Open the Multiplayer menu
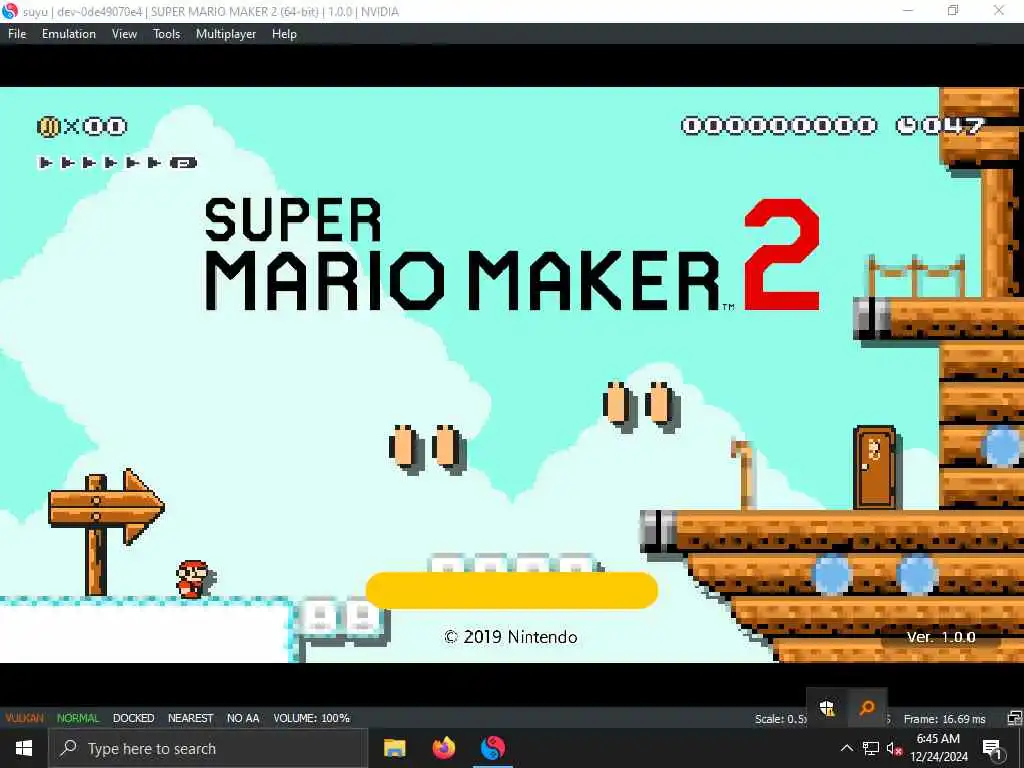The width and height of the screenshot is (1024, 768). click(226, 34)
